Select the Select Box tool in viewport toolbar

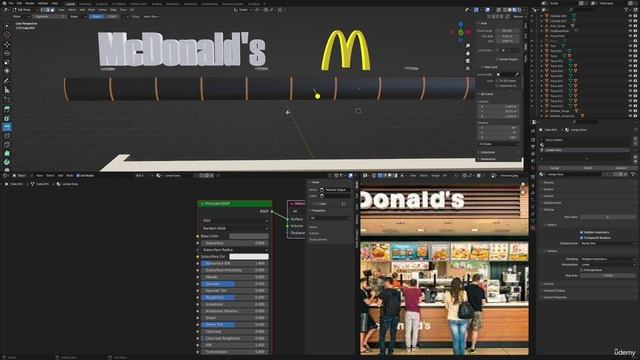(7, 25)
